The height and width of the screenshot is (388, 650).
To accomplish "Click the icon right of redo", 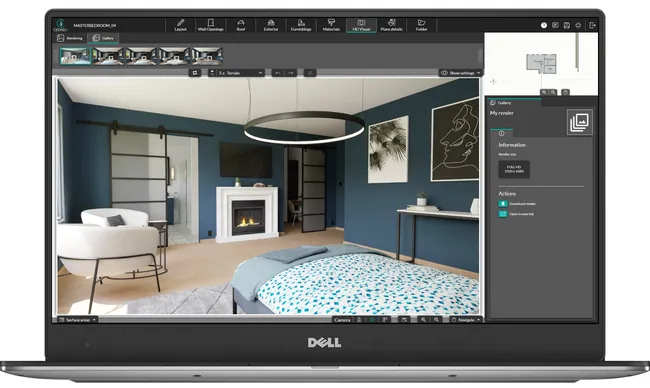I will (310, 73).
